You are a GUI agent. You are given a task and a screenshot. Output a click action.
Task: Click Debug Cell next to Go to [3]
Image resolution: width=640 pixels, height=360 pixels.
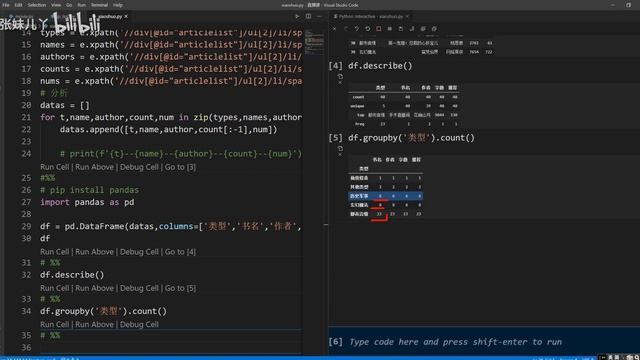139,167
